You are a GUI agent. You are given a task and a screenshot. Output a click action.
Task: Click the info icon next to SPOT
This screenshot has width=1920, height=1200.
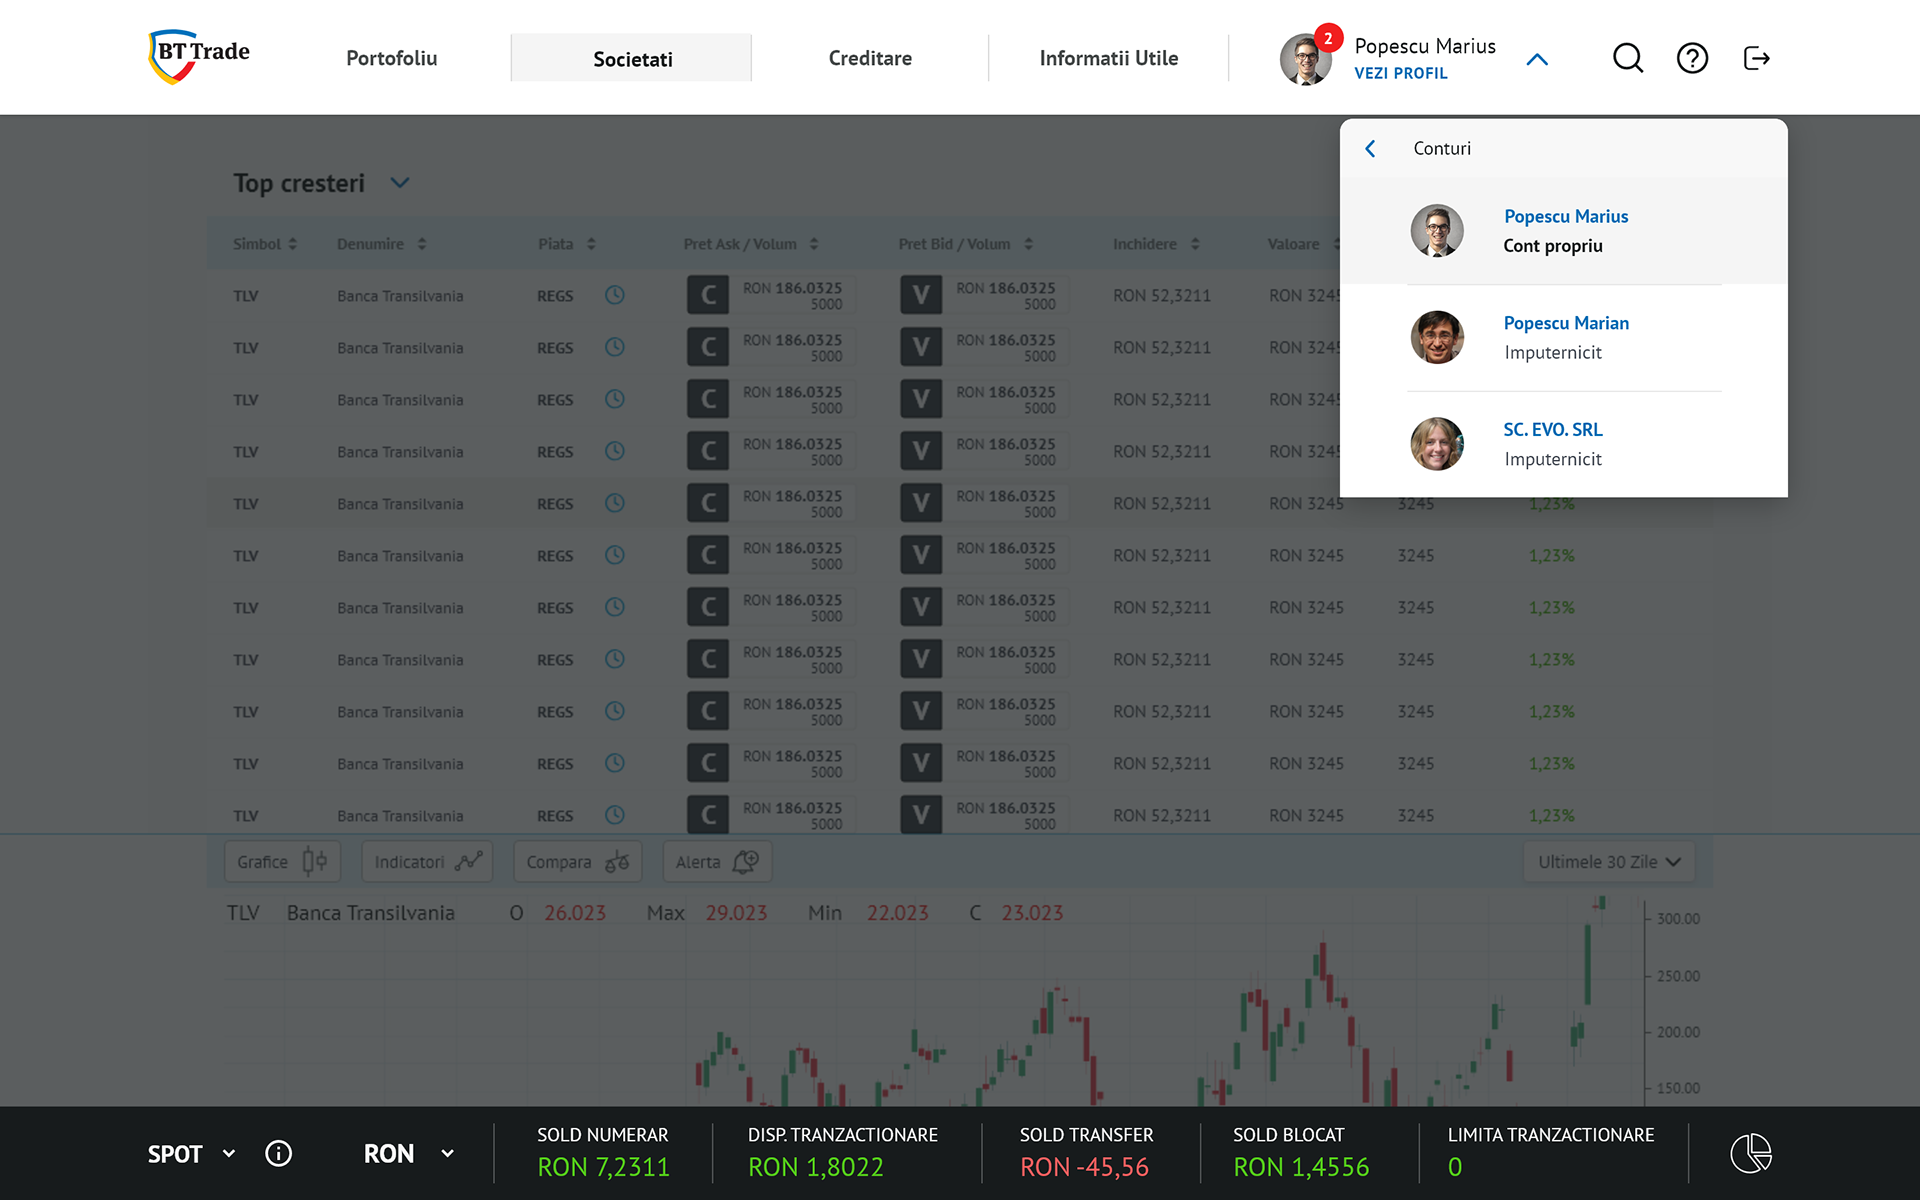[278, 1153]
